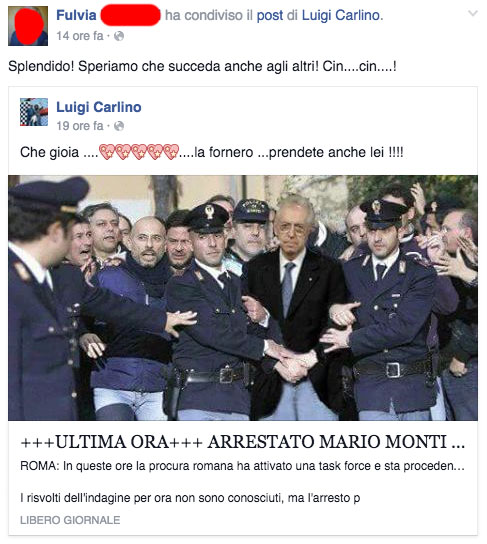Click globe privacy icon beside 14 ore fa

(119, 36)
